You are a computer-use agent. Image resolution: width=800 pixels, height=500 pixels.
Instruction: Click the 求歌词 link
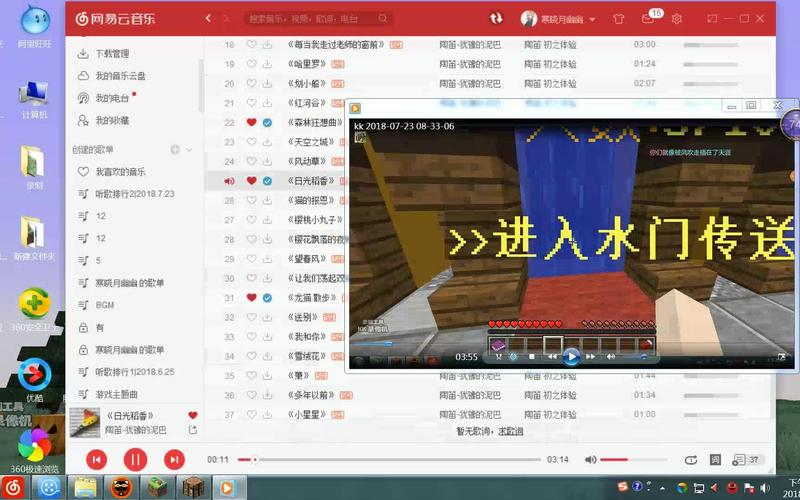click(511, 431)
